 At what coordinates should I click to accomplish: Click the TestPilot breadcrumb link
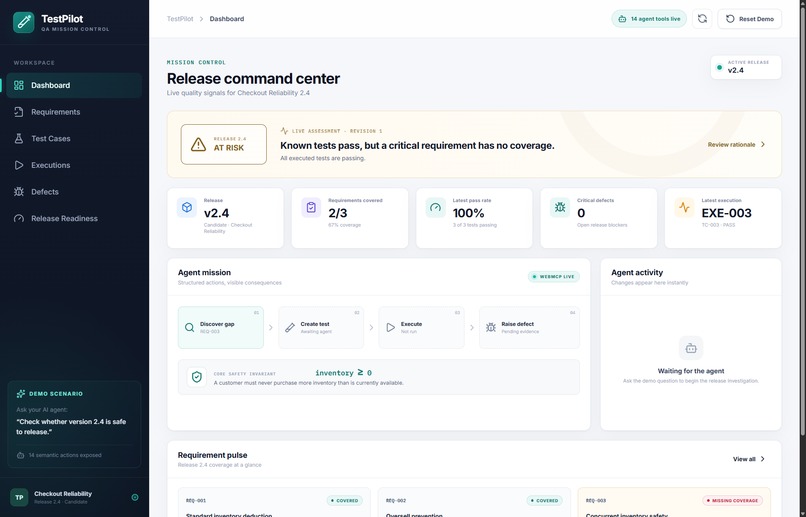click(x=180, y=19)
